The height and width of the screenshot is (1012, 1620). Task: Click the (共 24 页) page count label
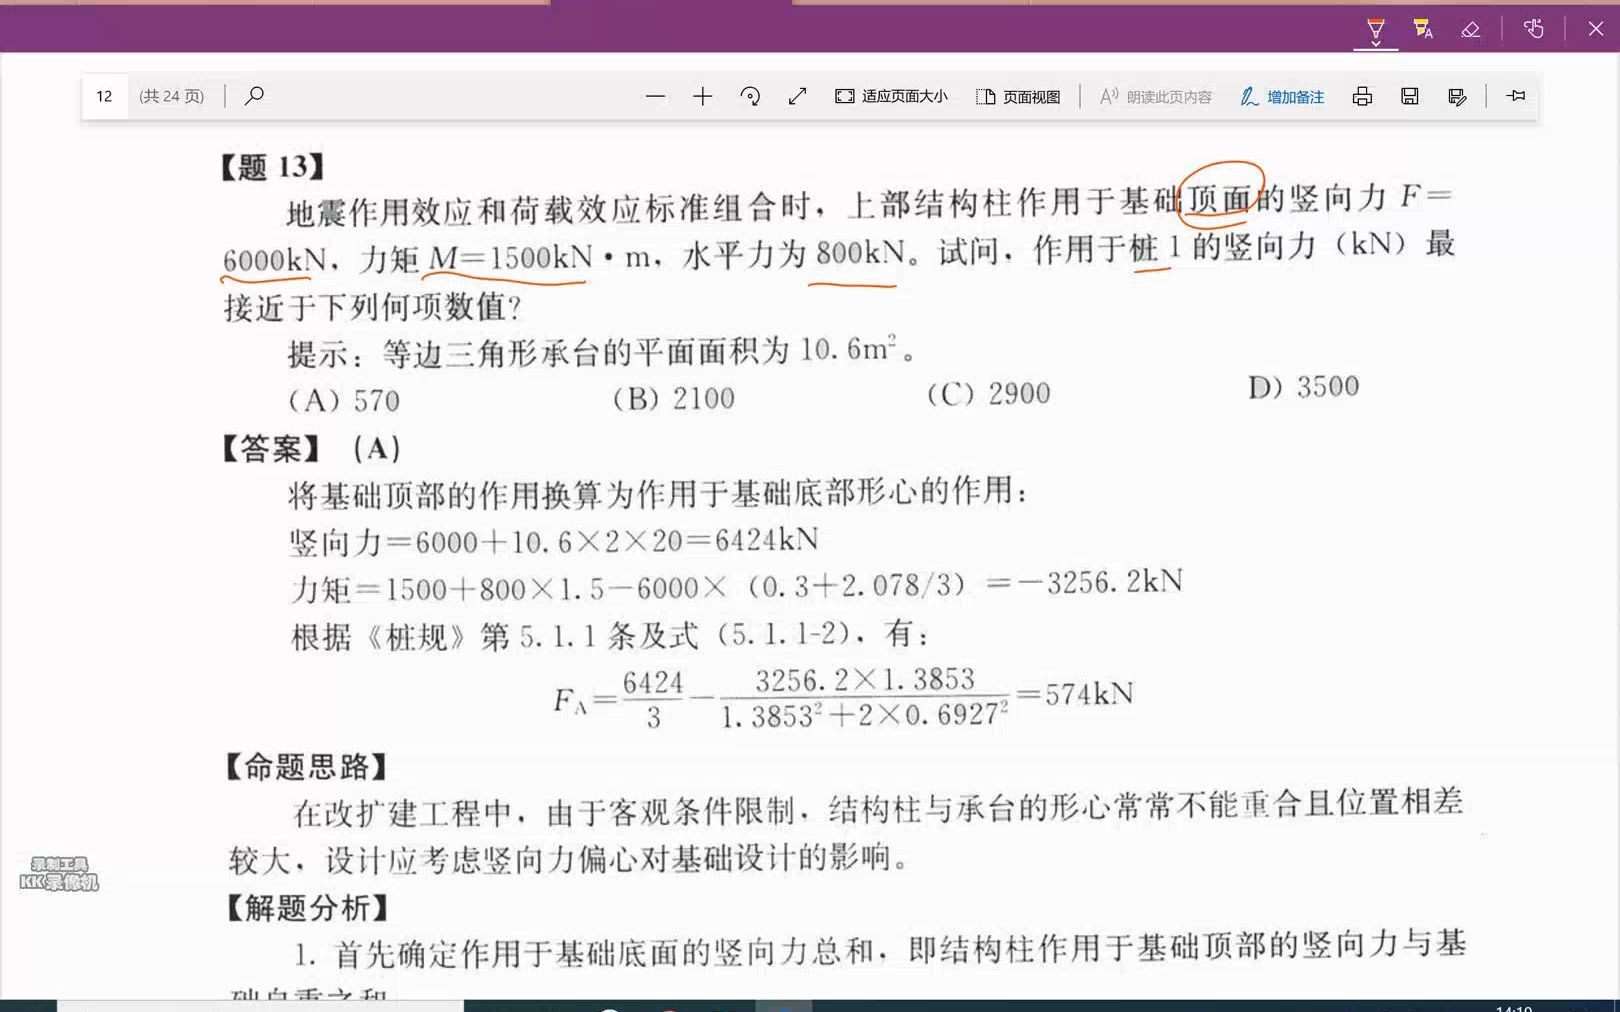171,96
